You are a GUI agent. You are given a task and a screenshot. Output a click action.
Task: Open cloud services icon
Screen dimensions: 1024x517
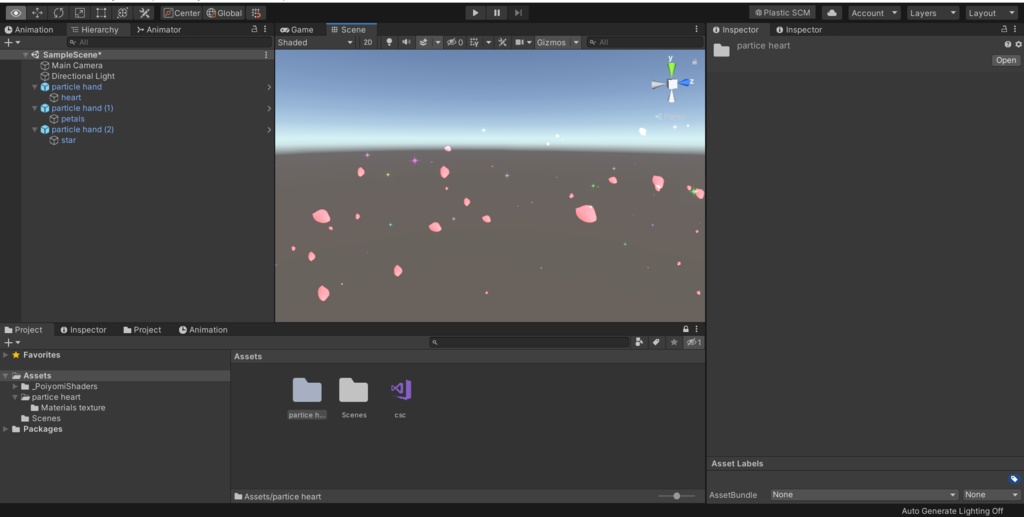click(x=831, y=12)
